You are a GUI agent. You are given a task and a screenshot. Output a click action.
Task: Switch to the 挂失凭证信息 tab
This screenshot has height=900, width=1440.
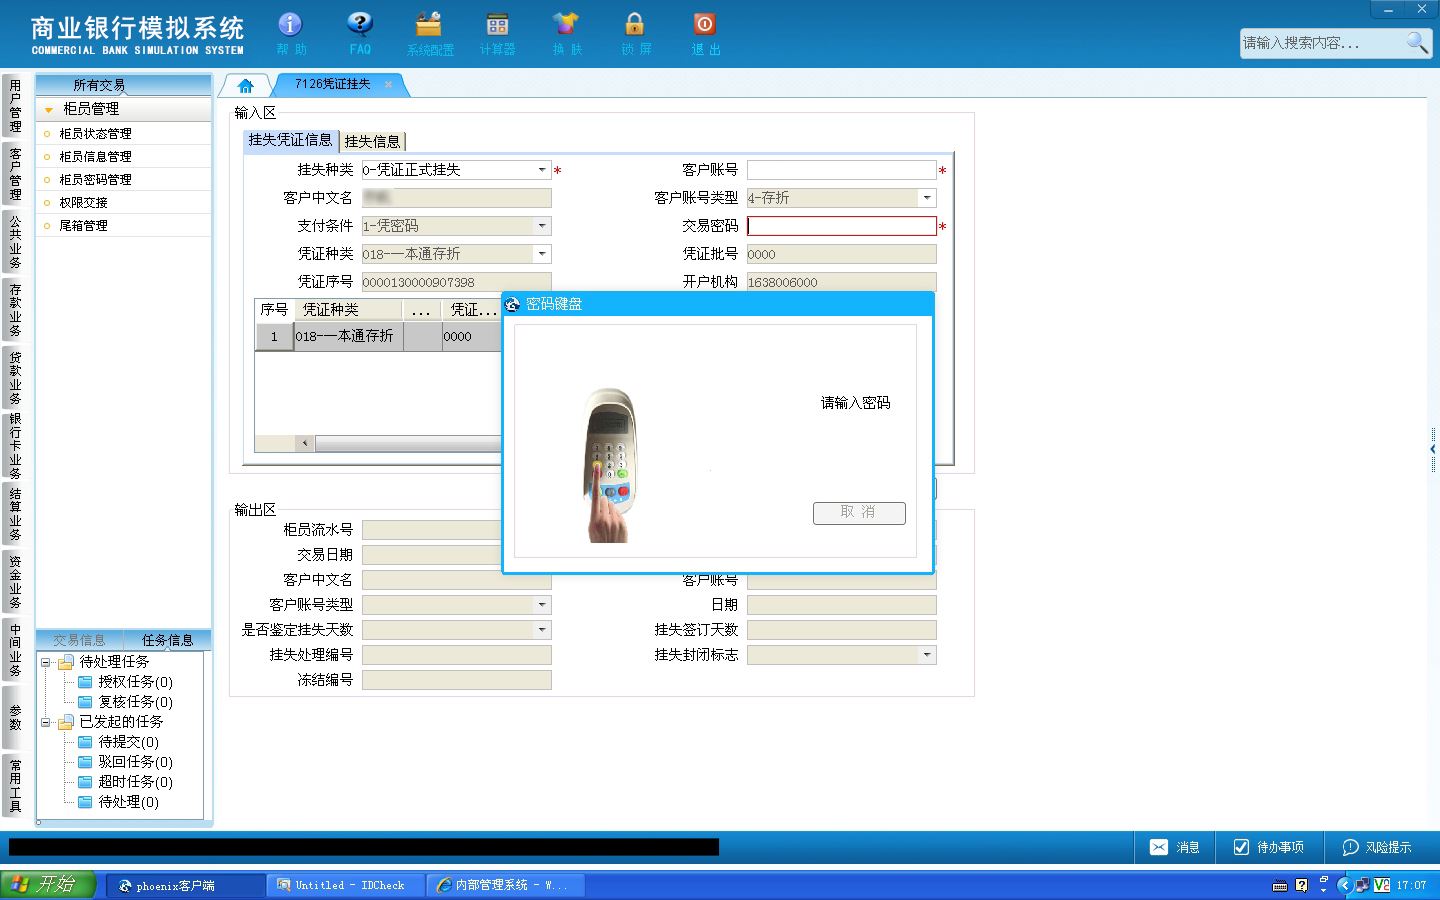pyautogui.click(x=290, y=140)
